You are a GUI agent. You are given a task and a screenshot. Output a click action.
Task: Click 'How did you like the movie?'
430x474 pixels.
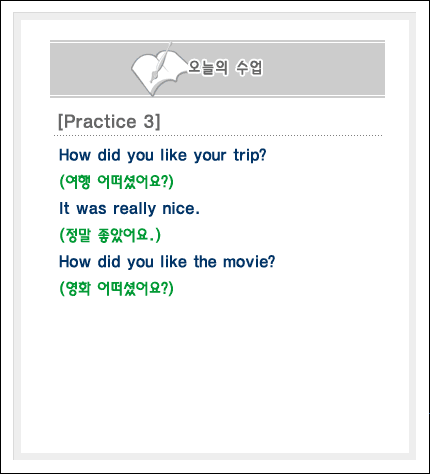167,262
